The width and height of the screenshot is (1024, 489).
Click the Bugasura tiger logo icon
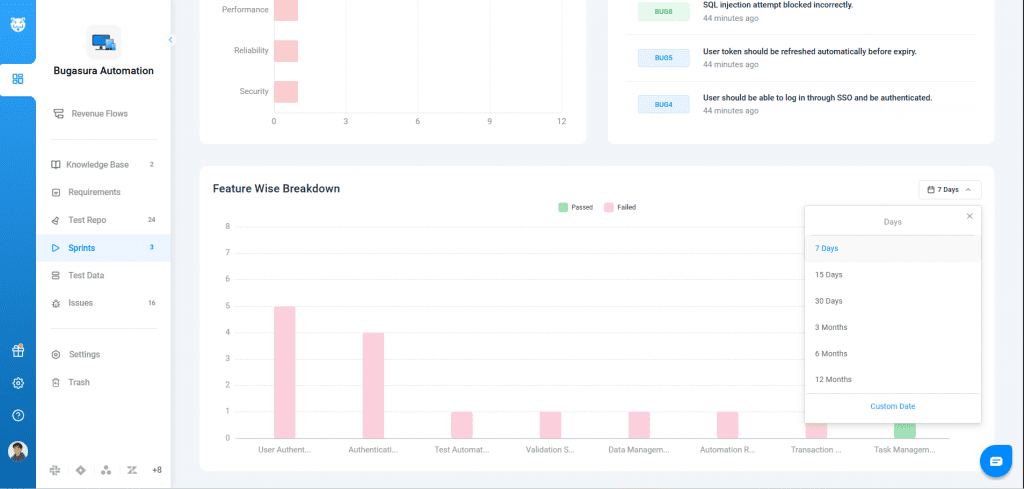(18, 24)
